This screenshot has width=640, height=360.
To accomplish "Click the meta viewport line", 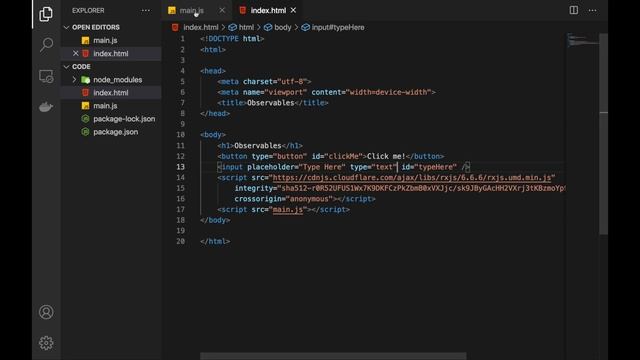I will (x=327, y=92).
